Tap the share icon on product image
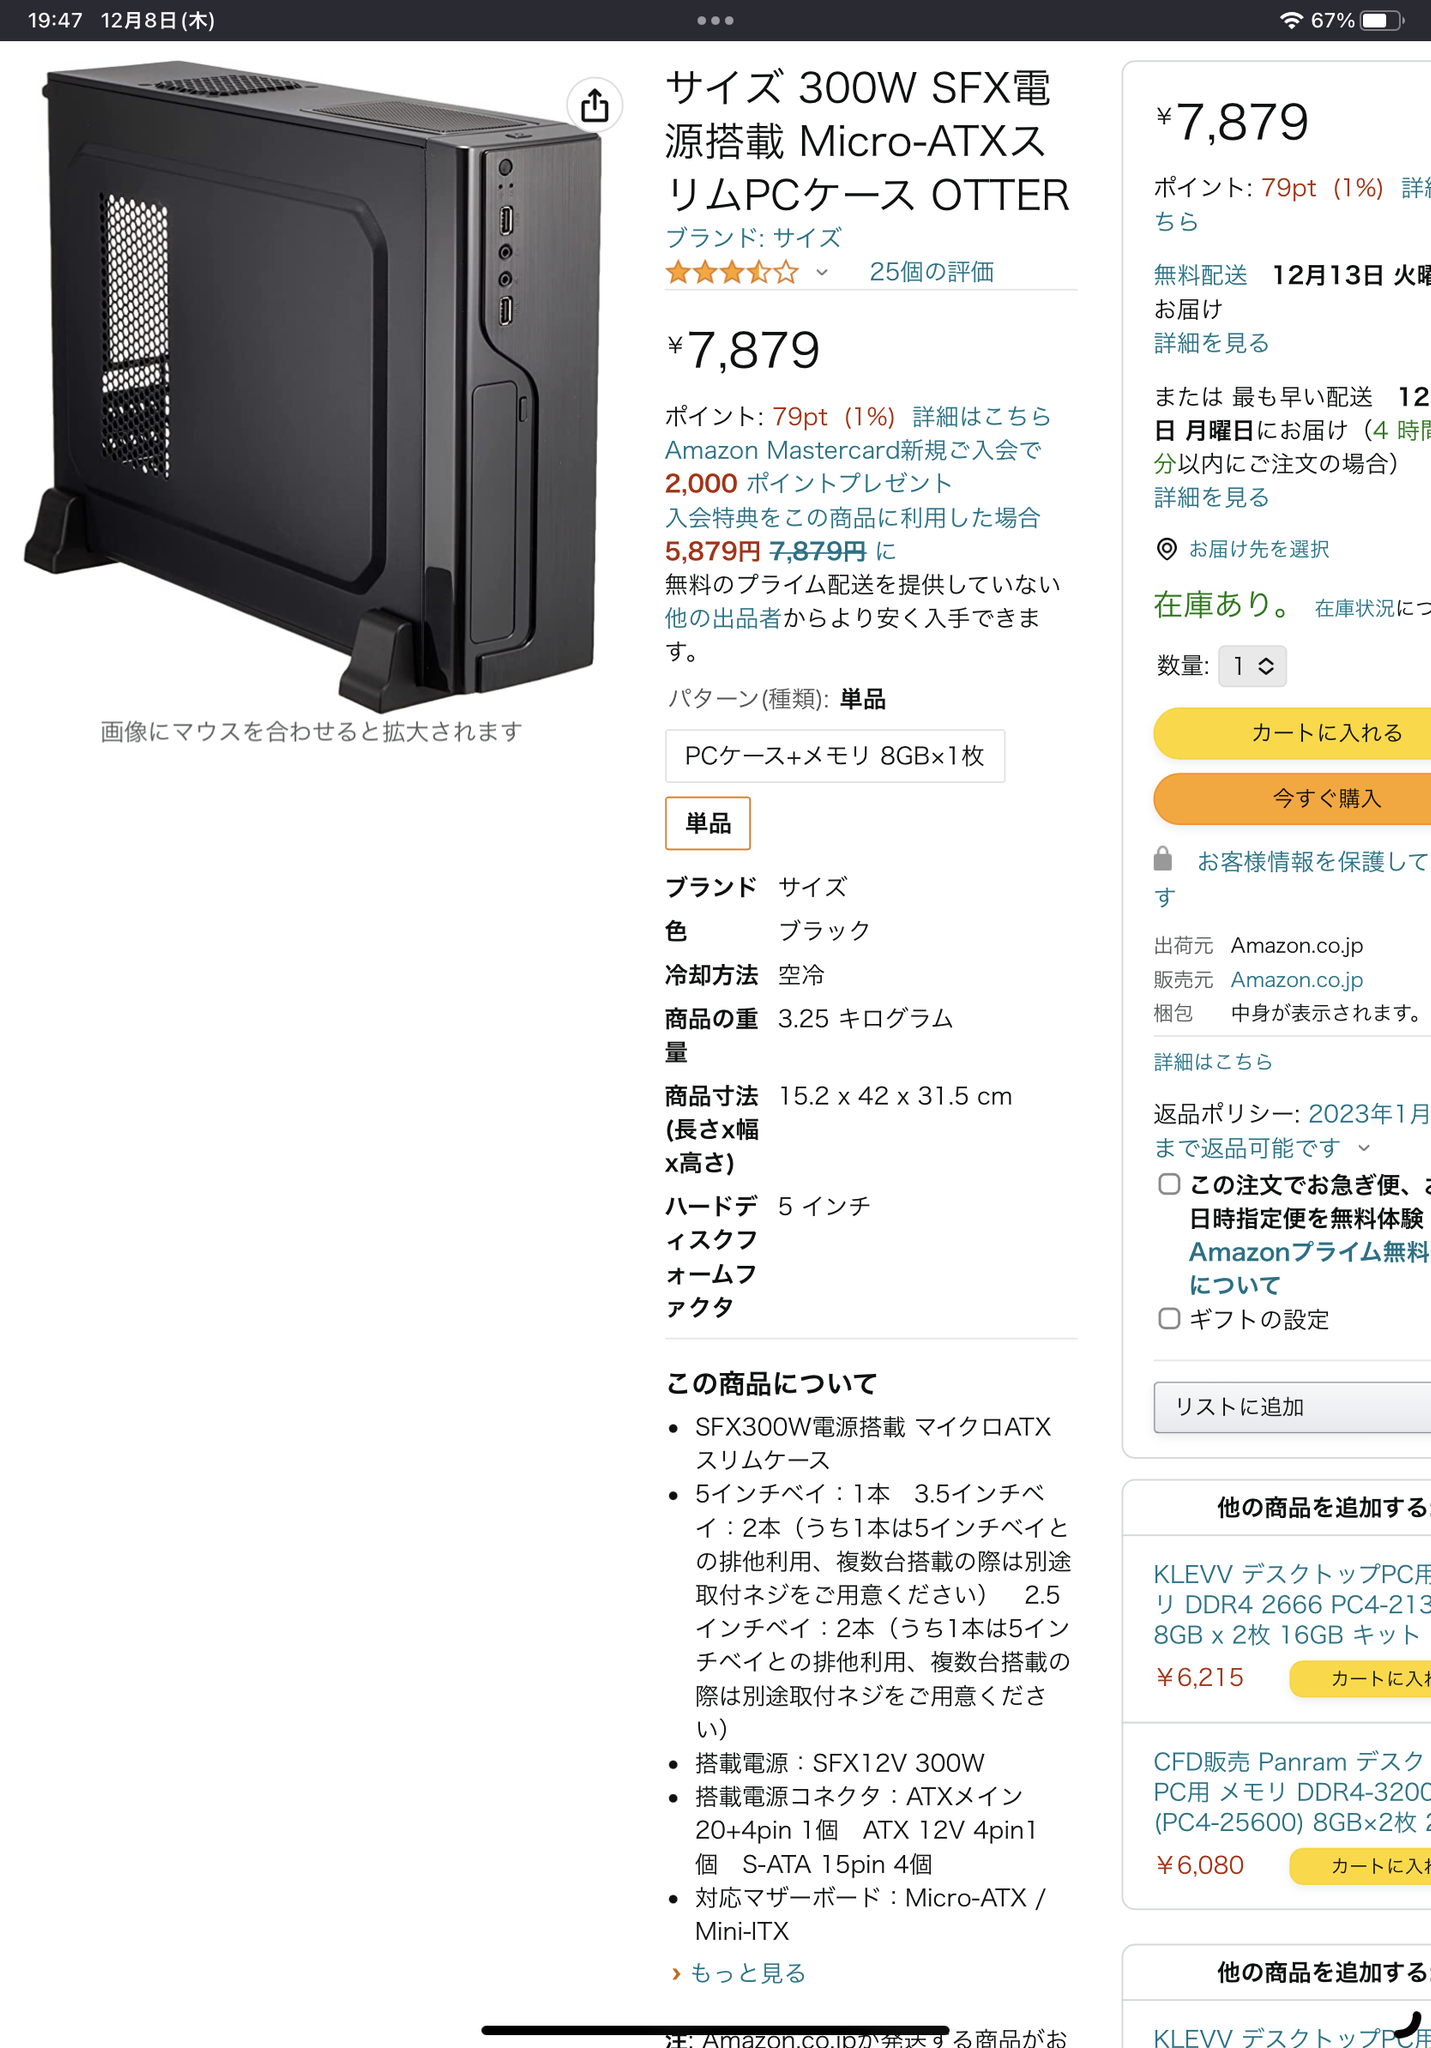1431x2048 pixels. point(595,105)
